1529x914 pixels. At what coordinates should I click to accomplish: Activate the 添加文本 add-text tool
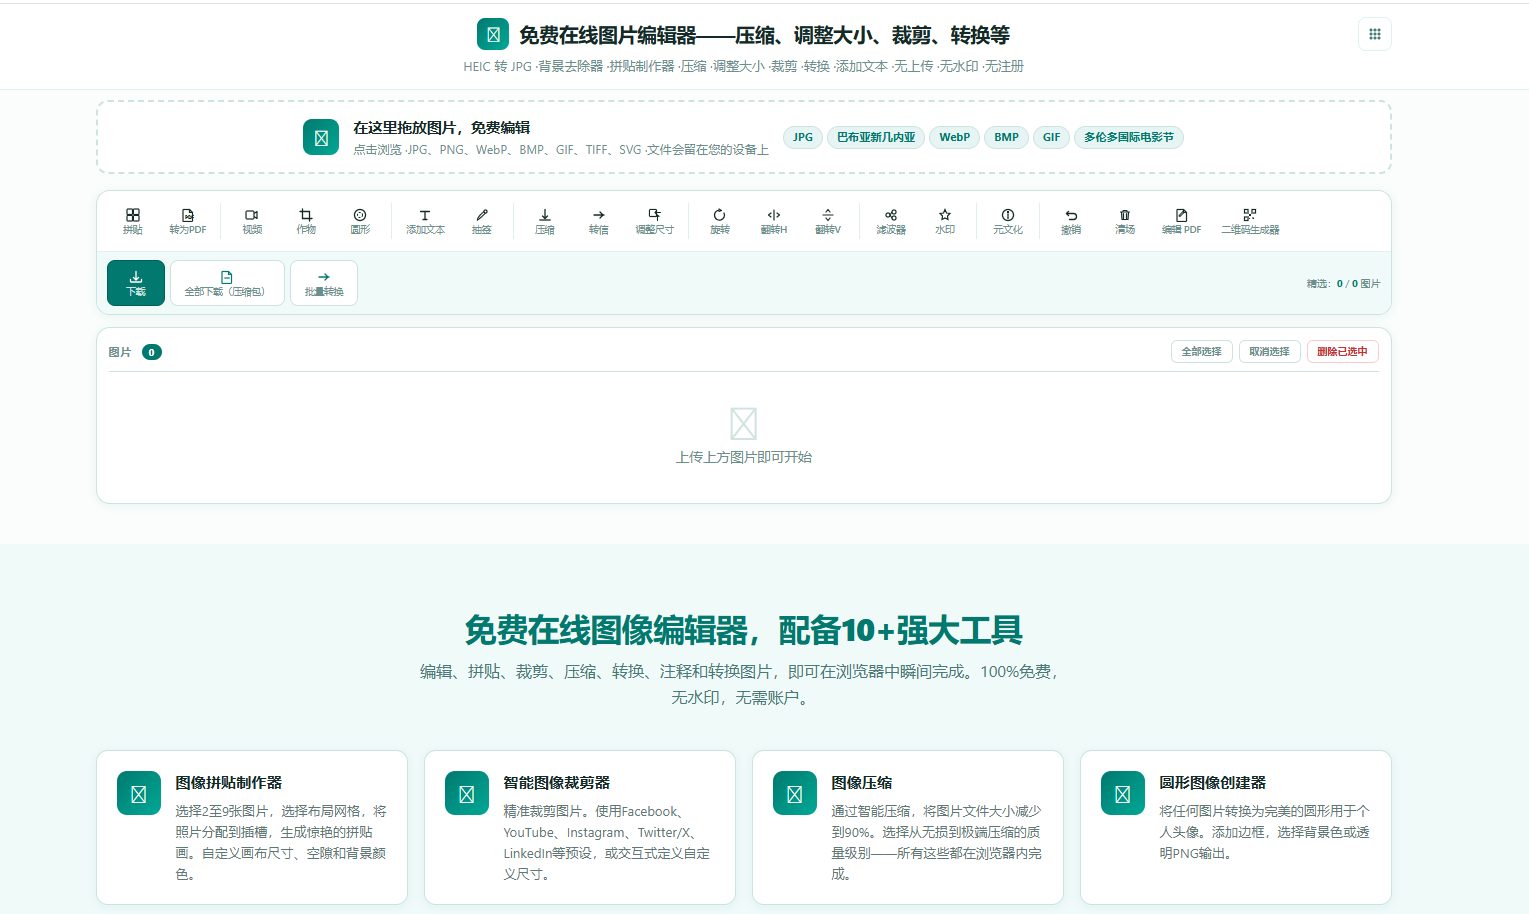pos(425,221)
